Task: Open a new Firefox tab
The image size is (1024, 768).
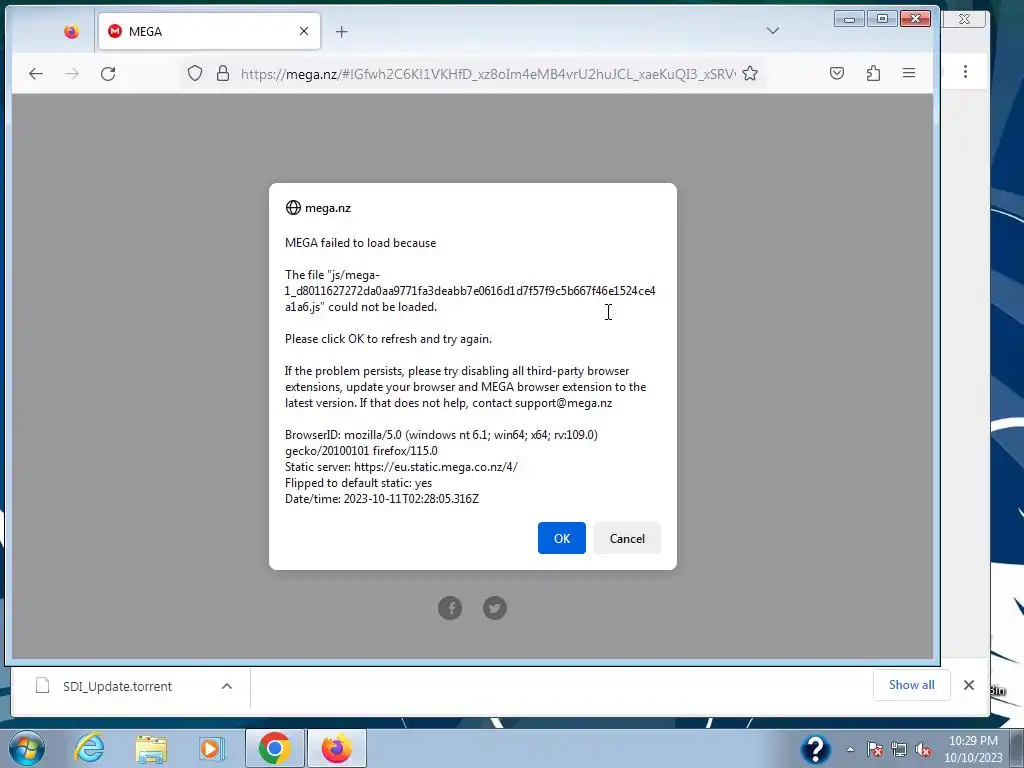Action: (x=342, y=31)
